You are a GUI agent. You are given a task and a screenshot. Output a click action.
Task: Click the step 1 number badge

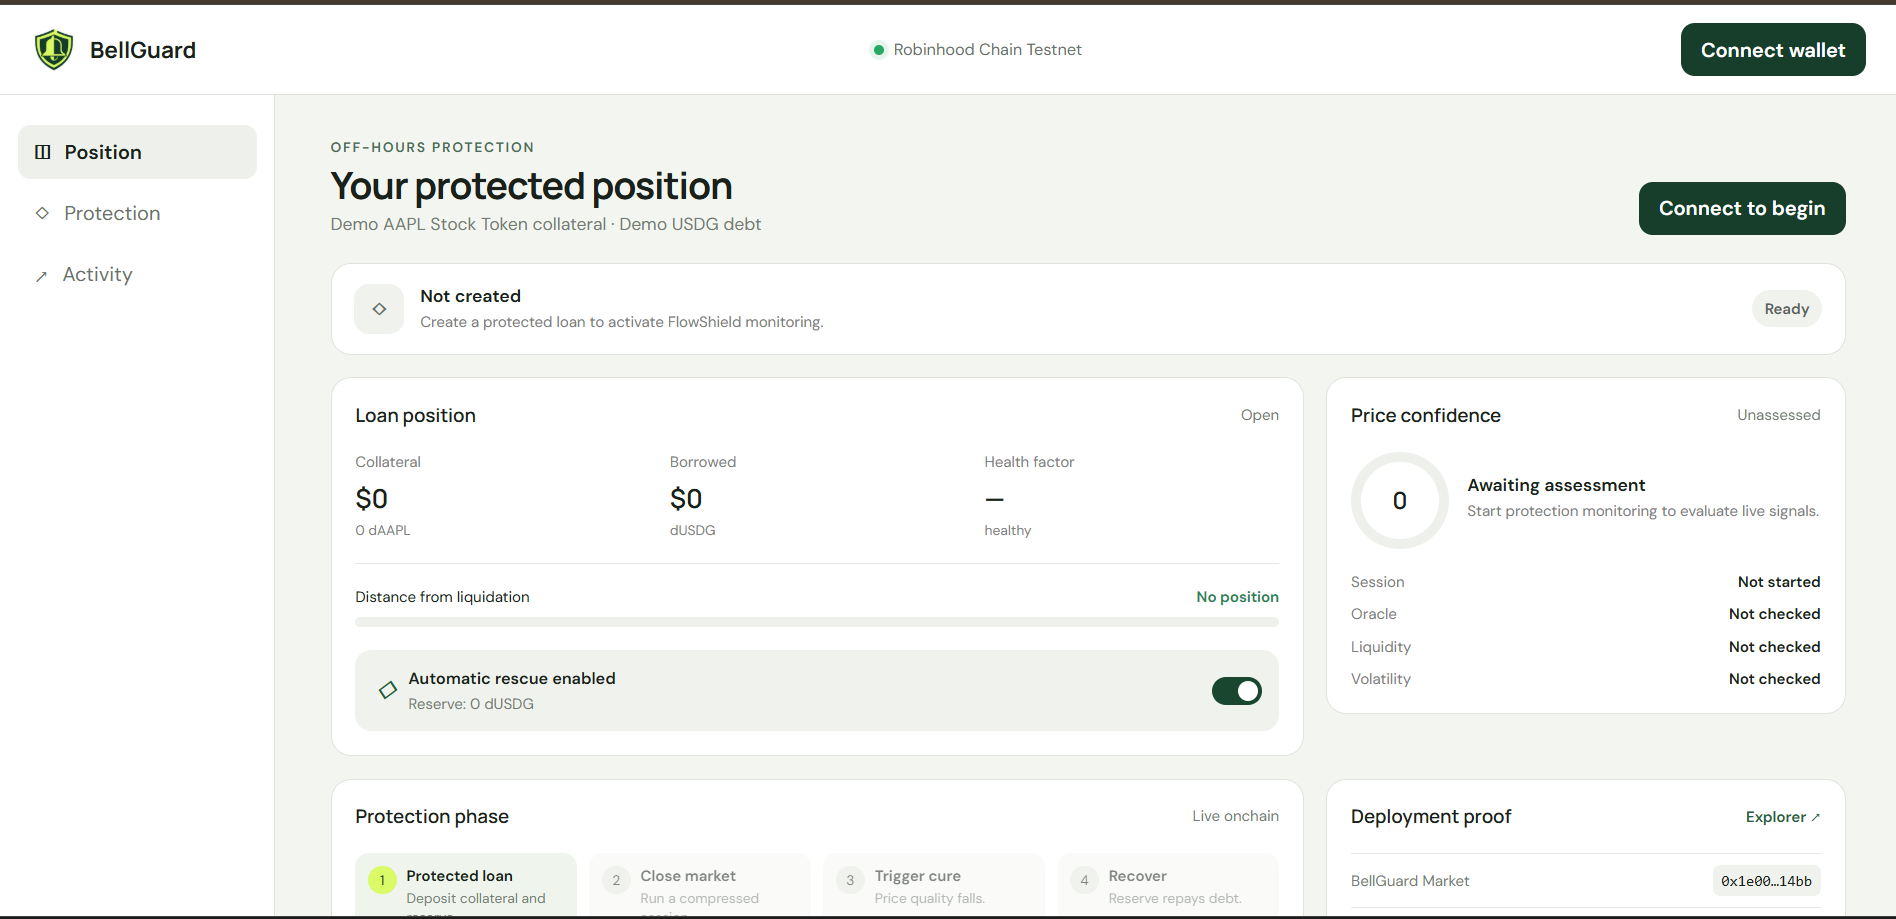tap(382, 880)
